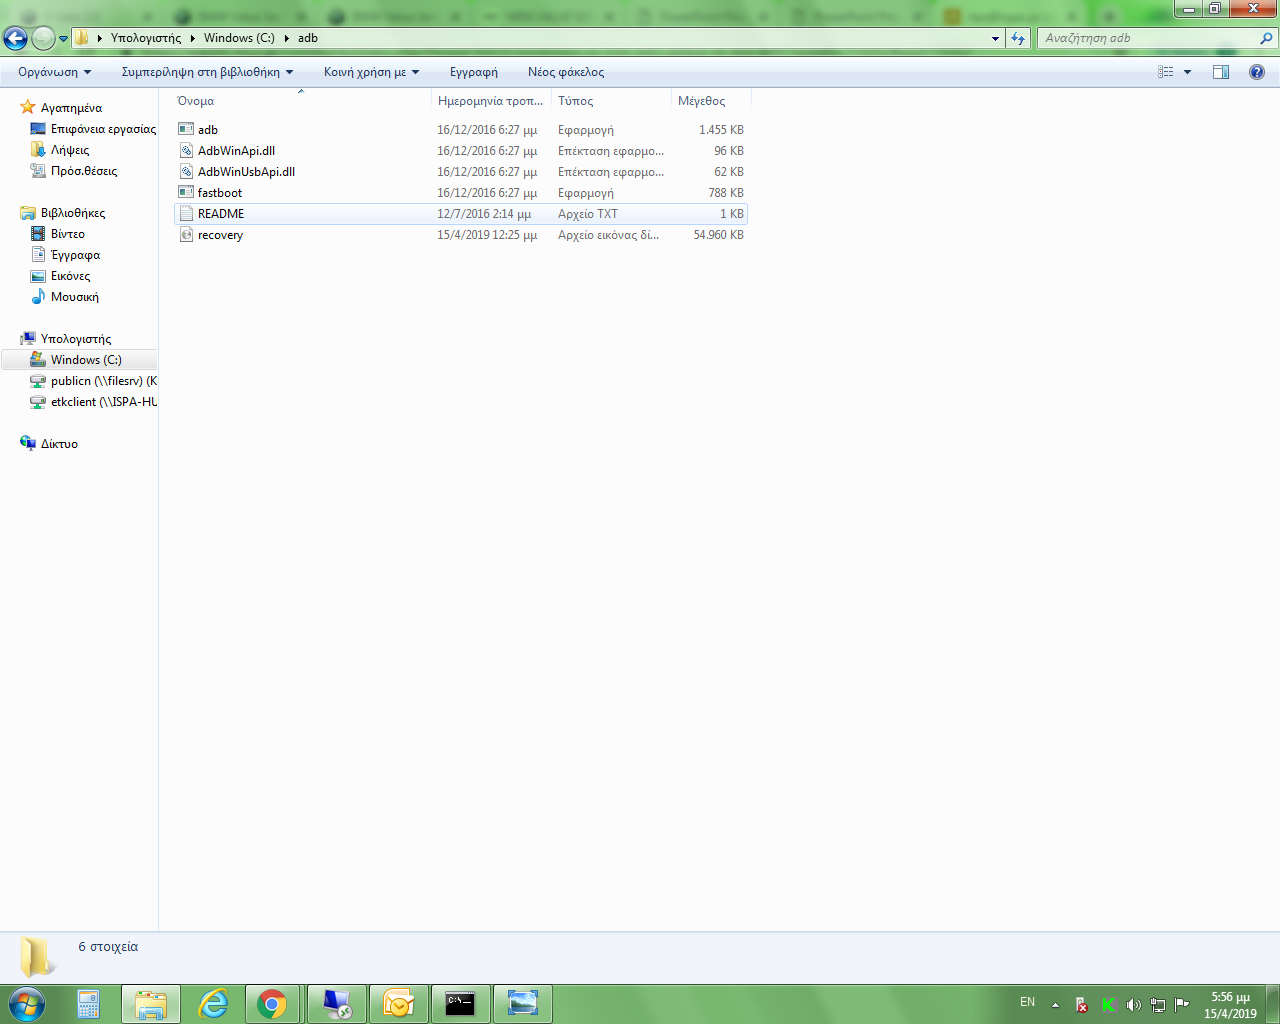Open the 'publicn (\\filesrv)' network drive
1280x1024 pixels.
click(x=103, y=381)
